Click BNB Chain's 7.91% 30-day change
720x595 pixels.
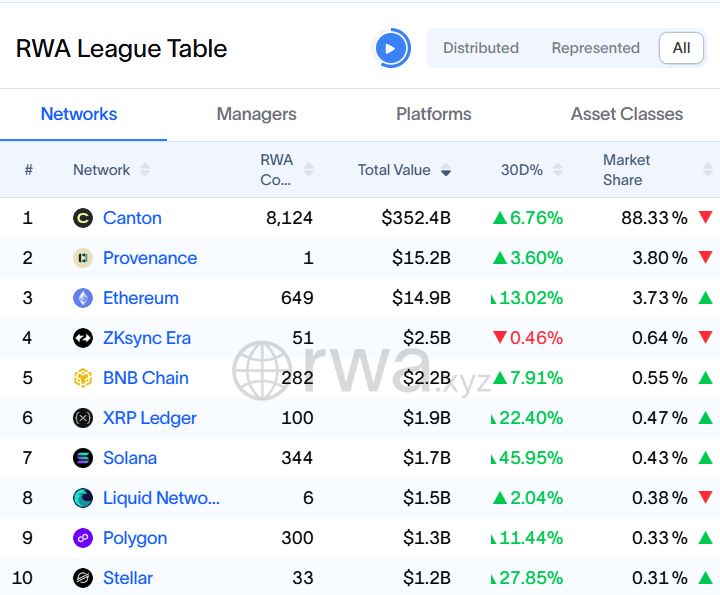(x=528, y=378)
